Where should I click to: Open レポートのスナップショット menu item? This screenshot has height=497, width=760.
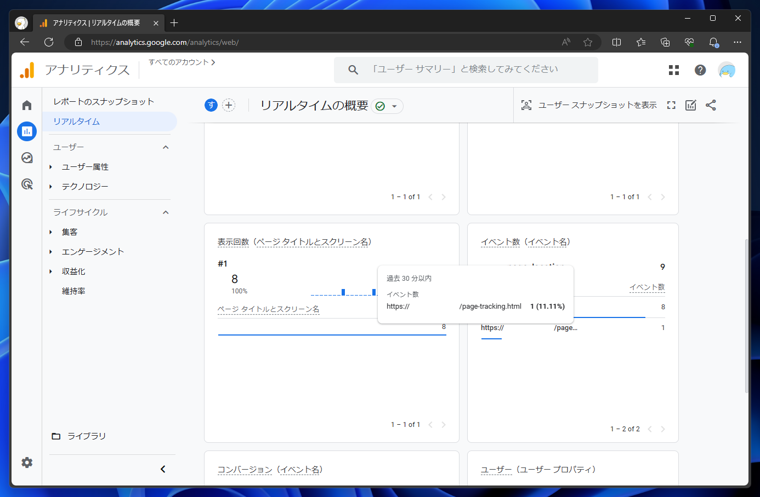(103, 101)
